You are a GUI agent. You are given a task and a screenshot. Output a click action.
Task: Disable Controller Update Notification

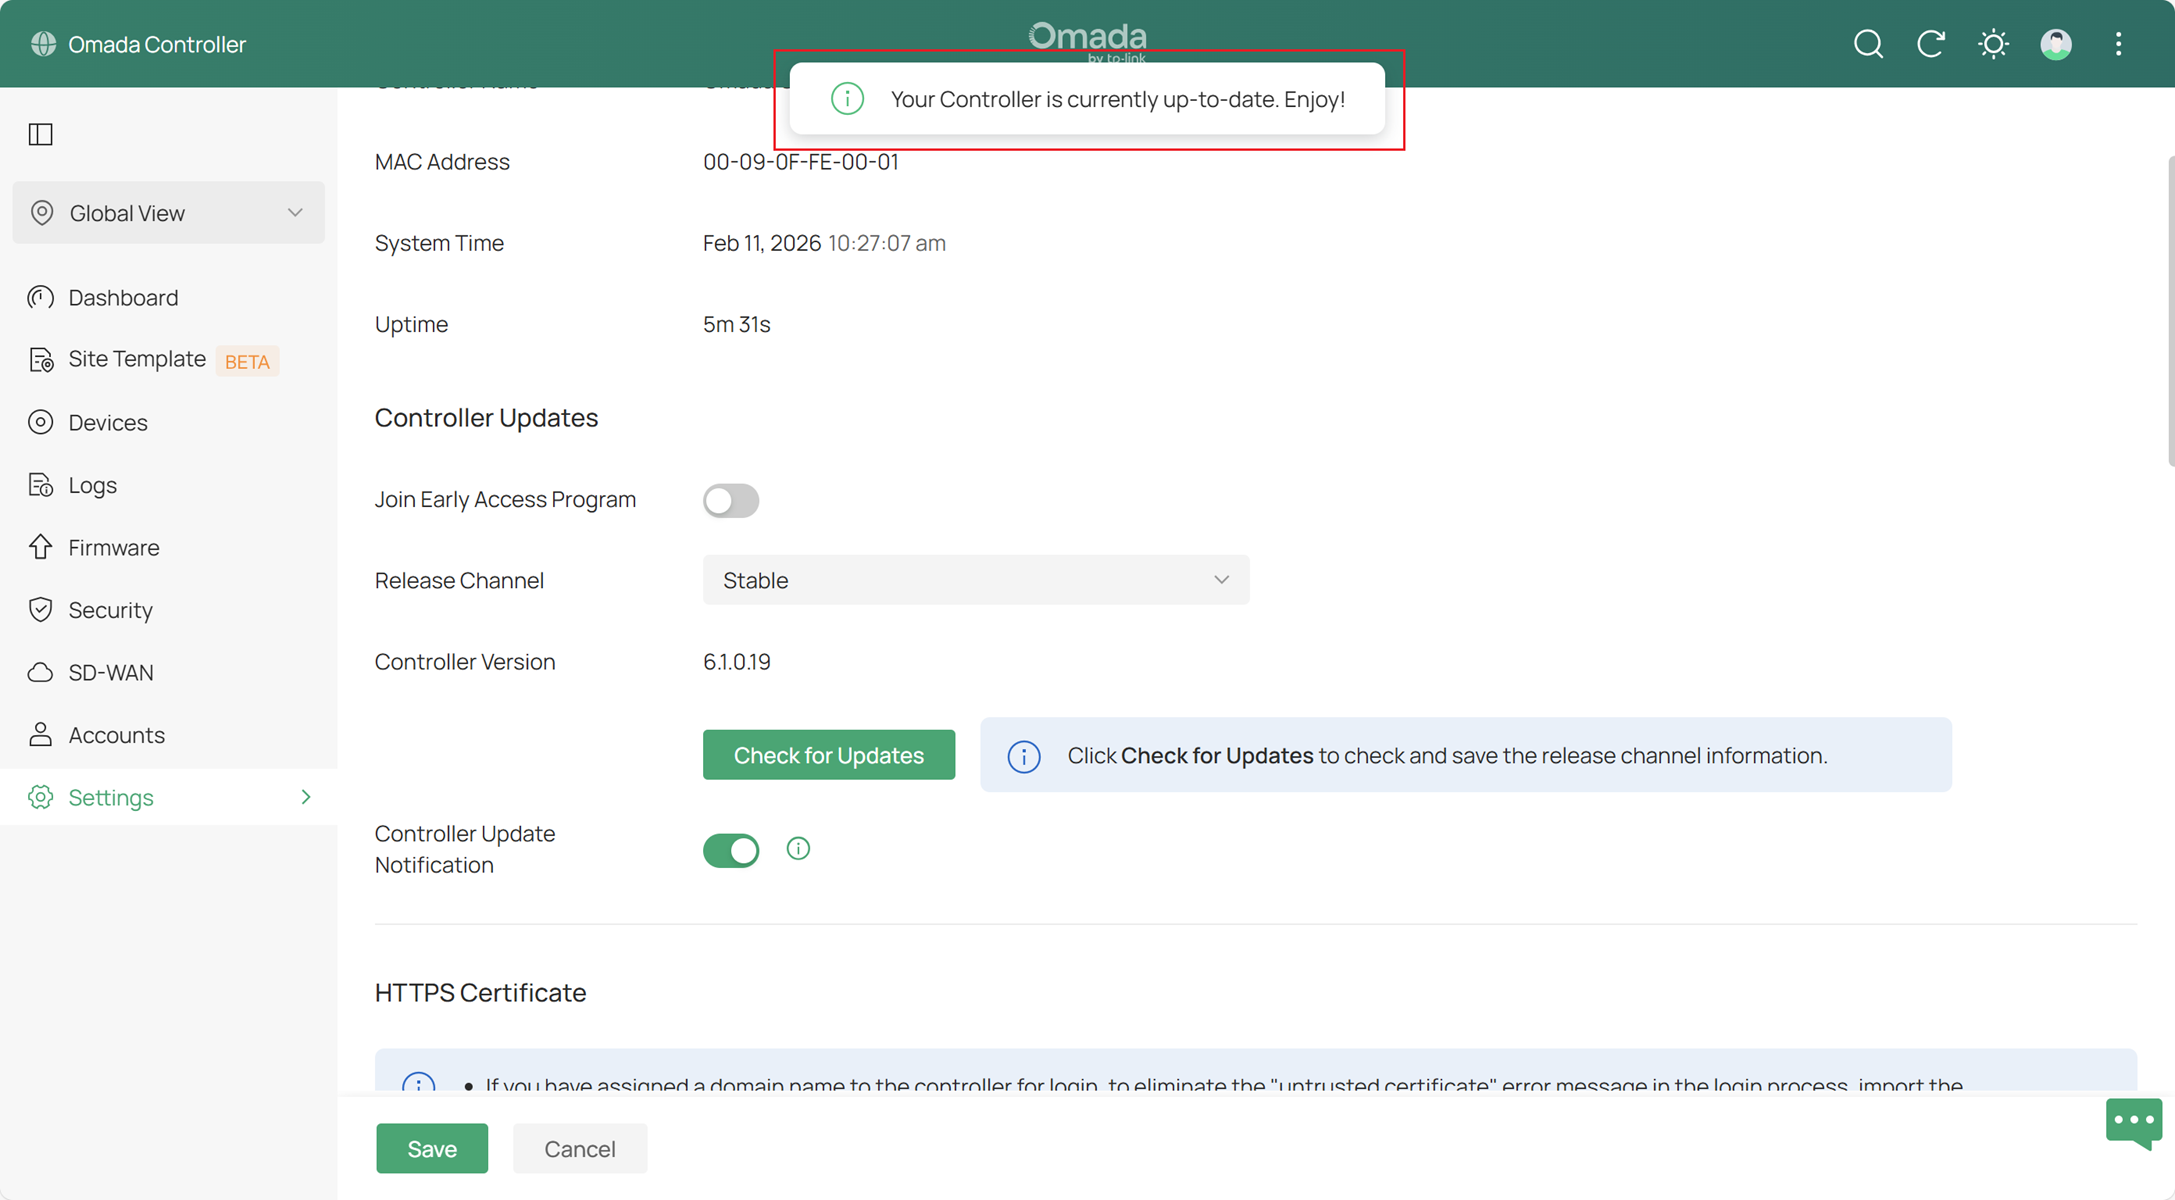point(731,849)
